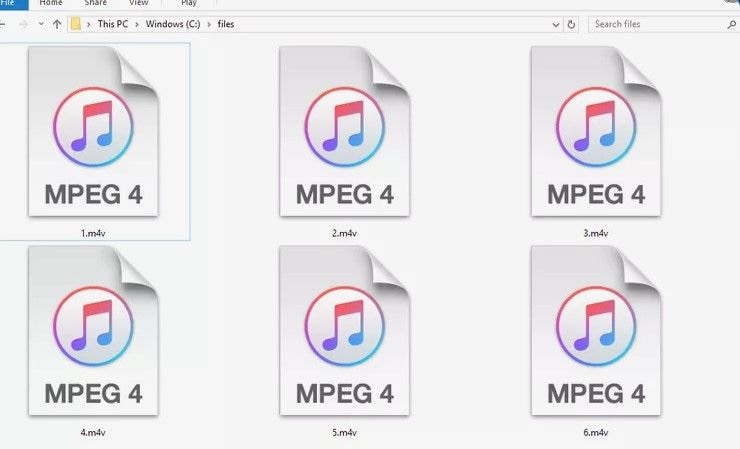Navigate to This PC in breadcrumb
740x449 pixels.
click(113, 24)
